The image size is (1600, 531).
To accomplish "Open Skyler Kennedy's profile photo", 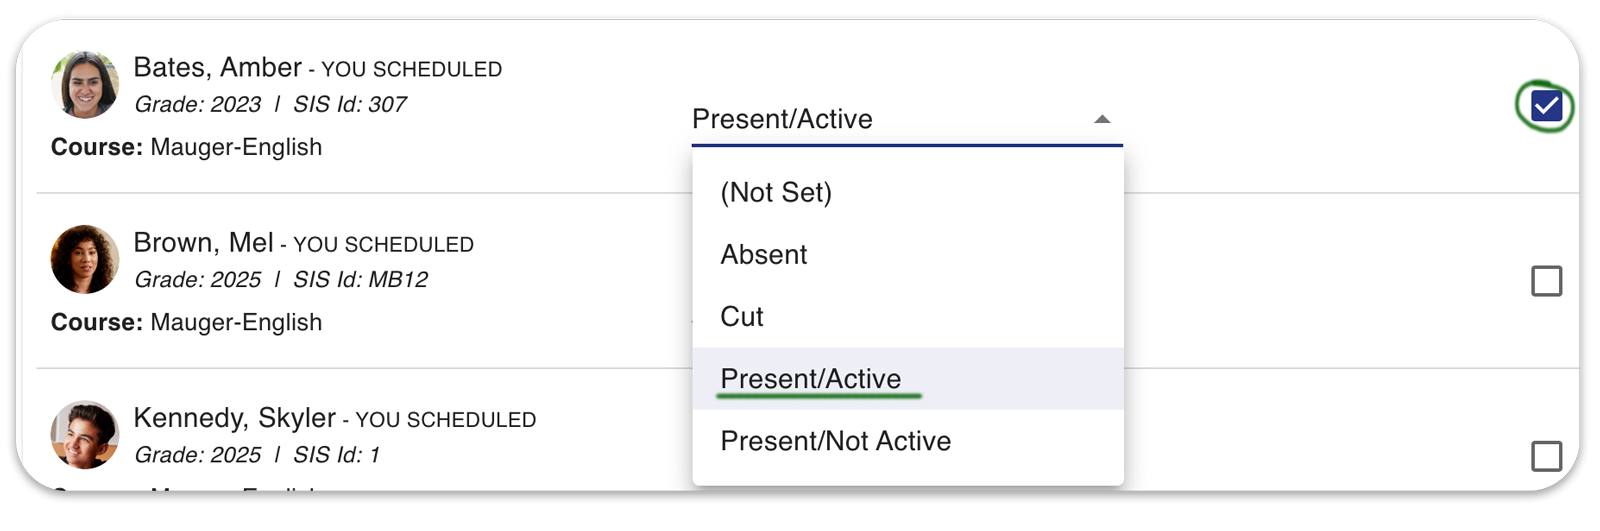I will coord(85,435).
